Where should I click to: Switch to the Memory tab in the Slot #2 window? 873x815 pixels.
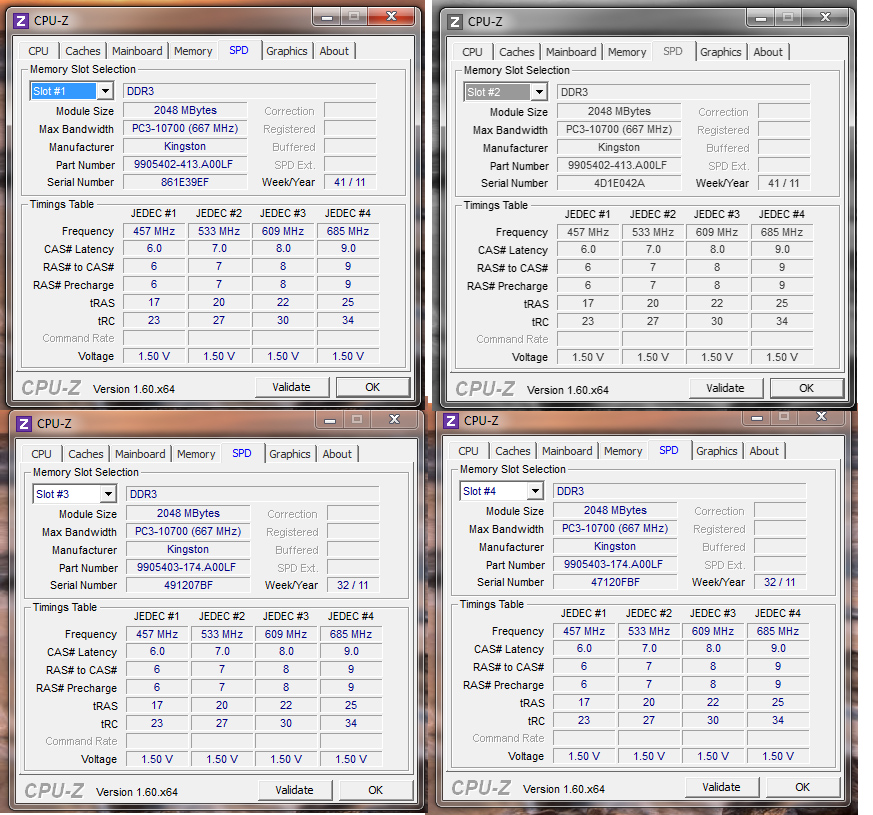tap(627, 52)
